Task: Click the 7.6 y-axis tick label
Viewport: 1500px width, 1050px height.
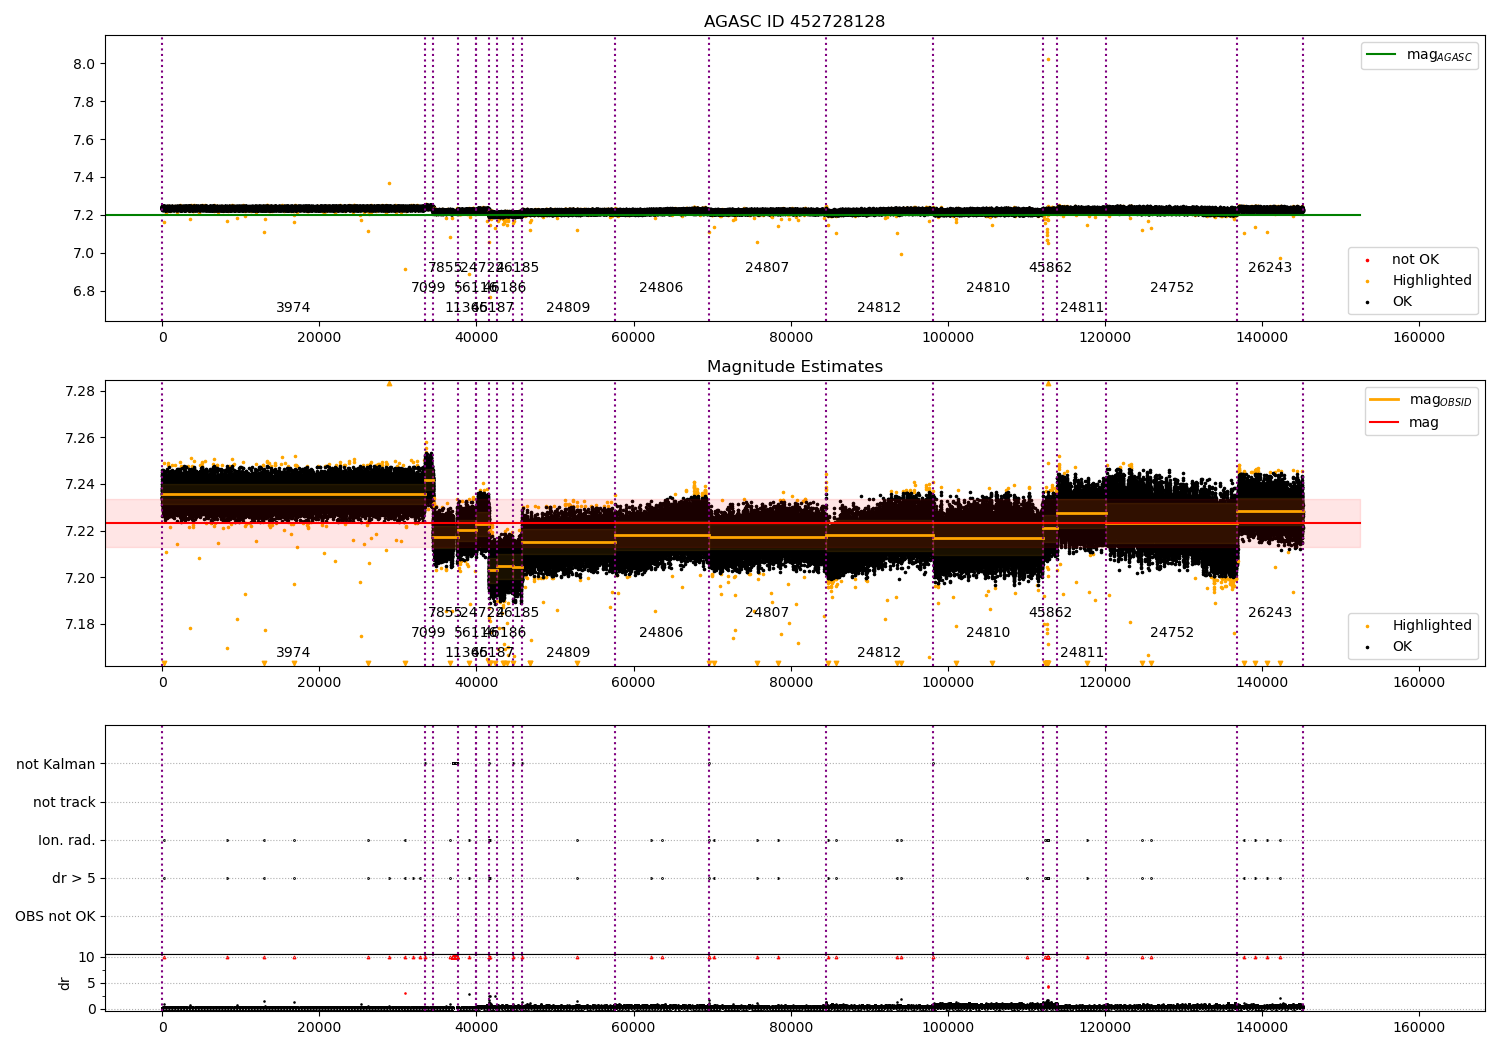Action: [x=84, y=140]
